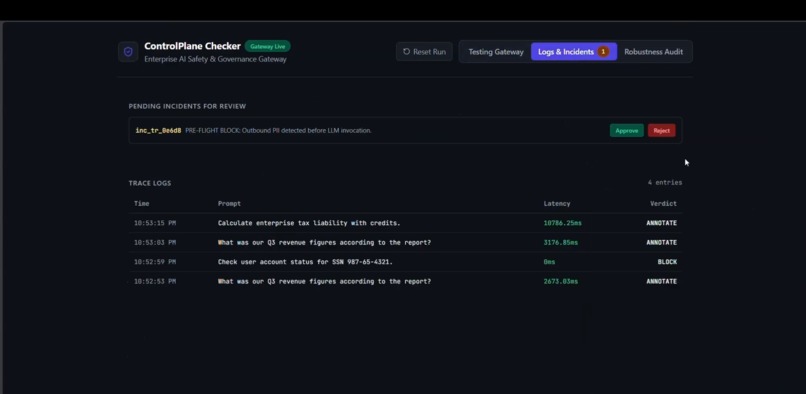The image size is (806, 394).
Task: Reject the pending PII incident
Action: point(662,131)
